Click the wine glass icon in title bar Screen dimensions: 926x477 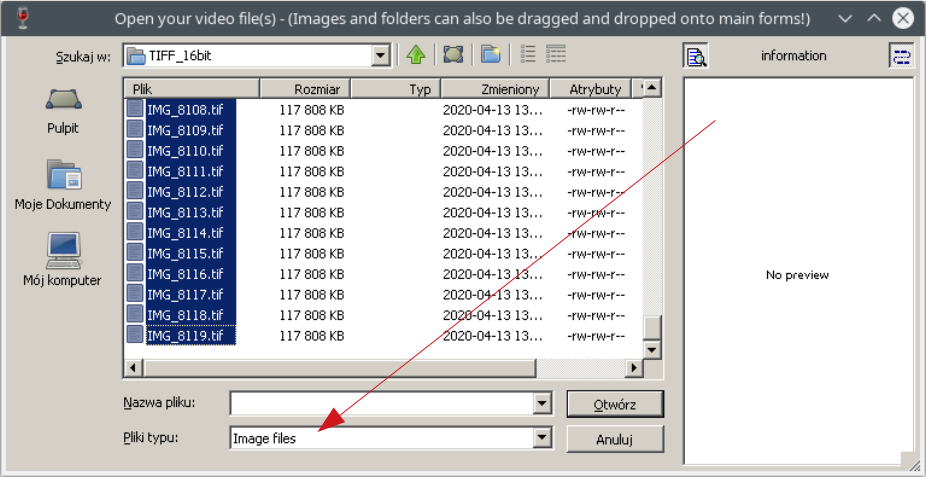[24, 18]
